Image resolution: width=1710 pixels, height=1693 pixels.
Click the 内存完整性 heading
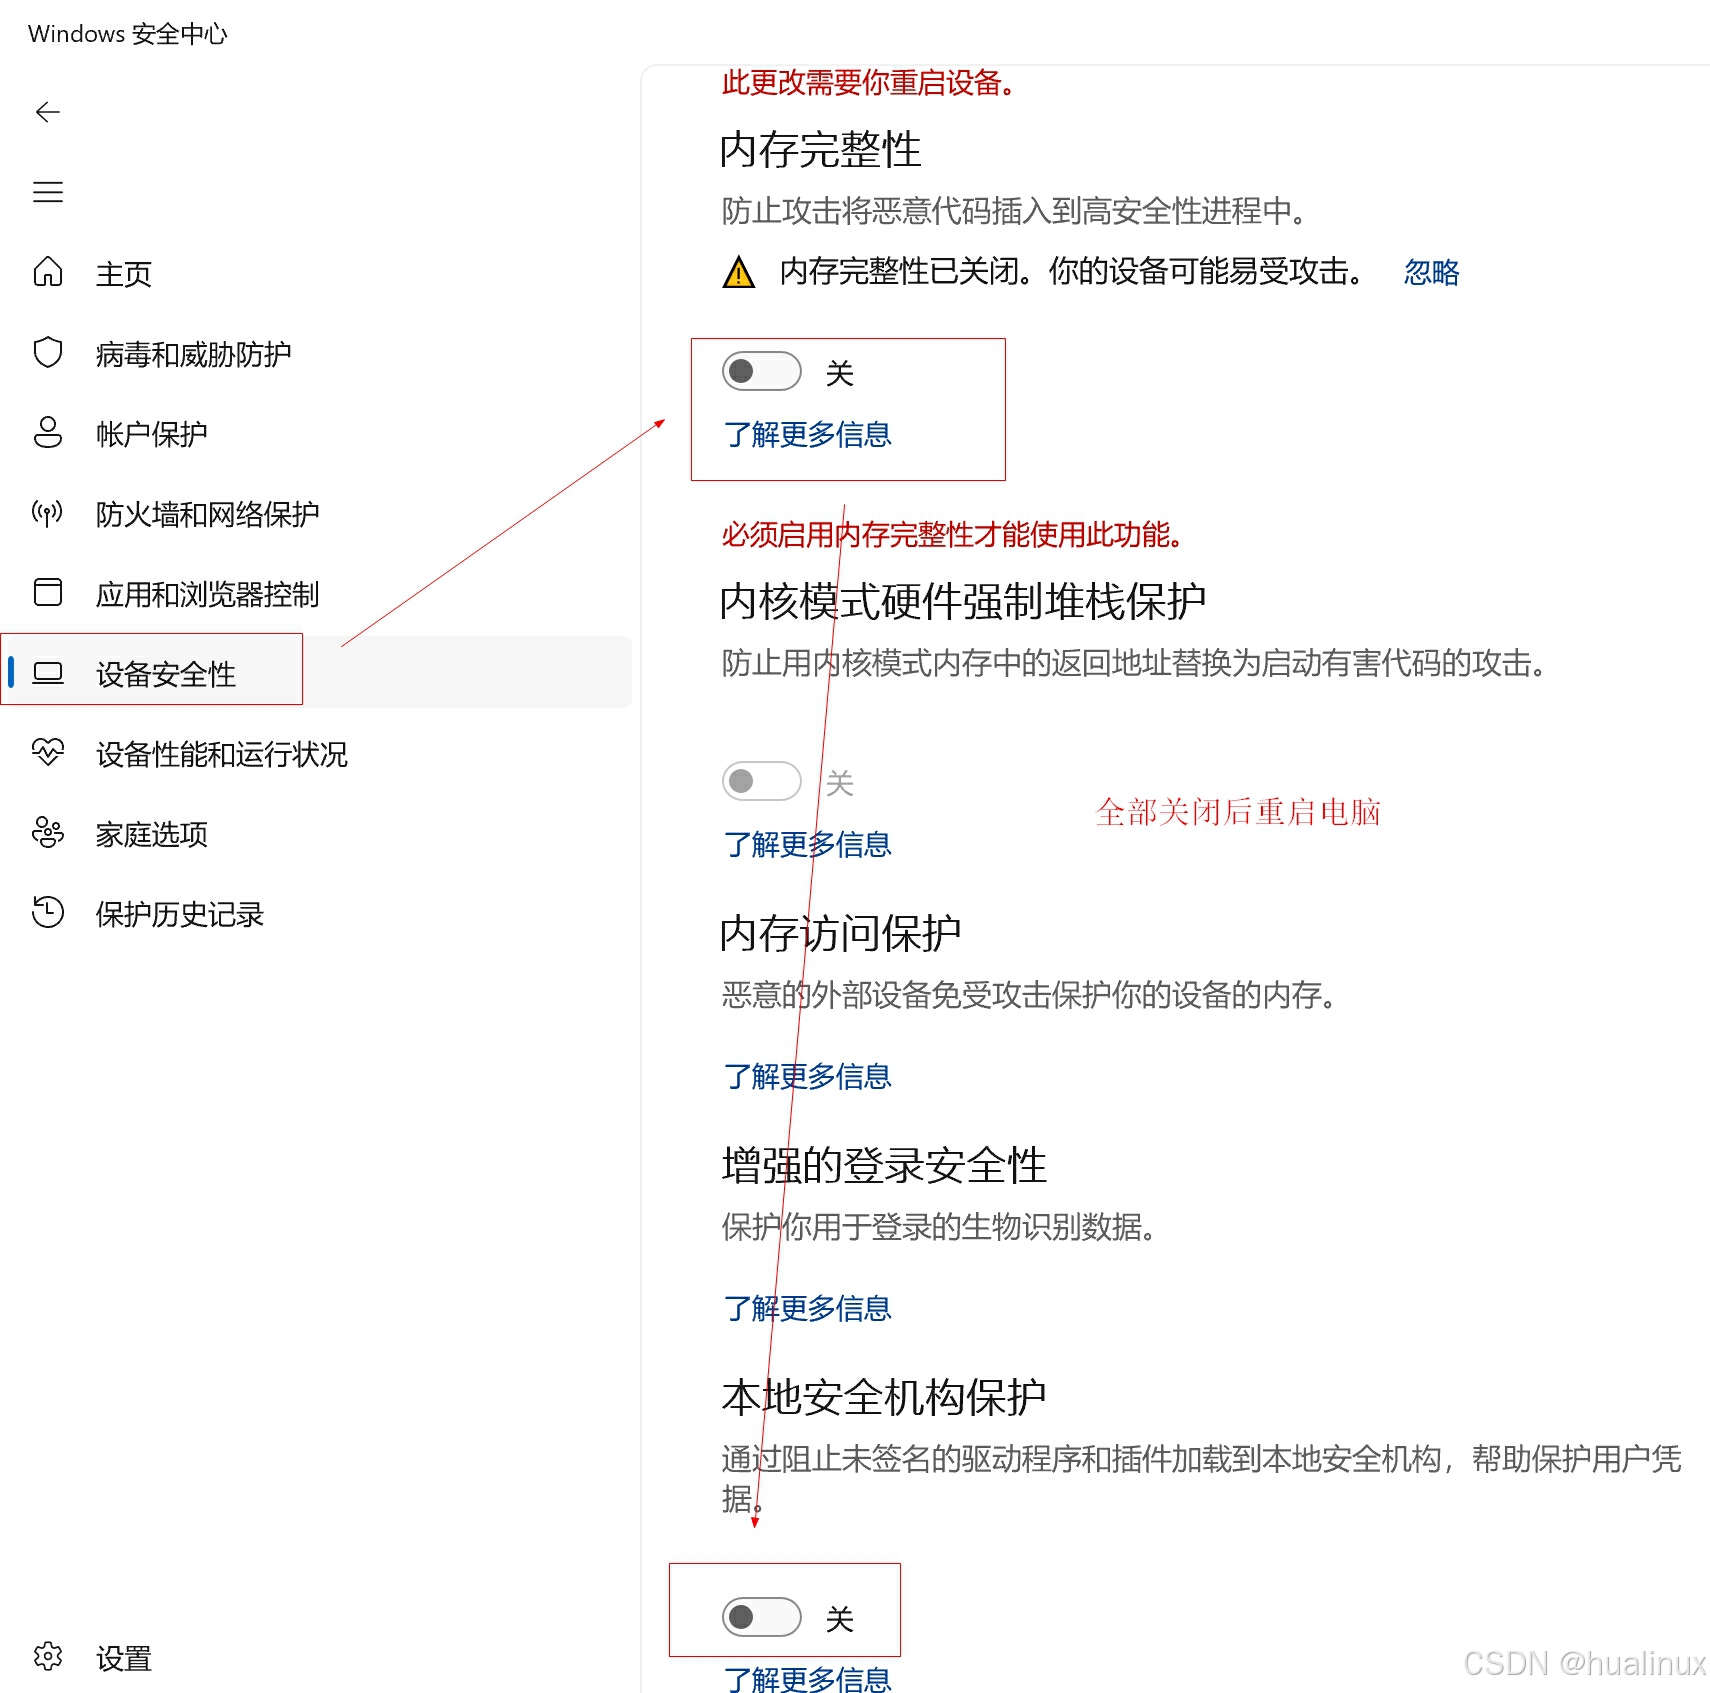point(820,150)
